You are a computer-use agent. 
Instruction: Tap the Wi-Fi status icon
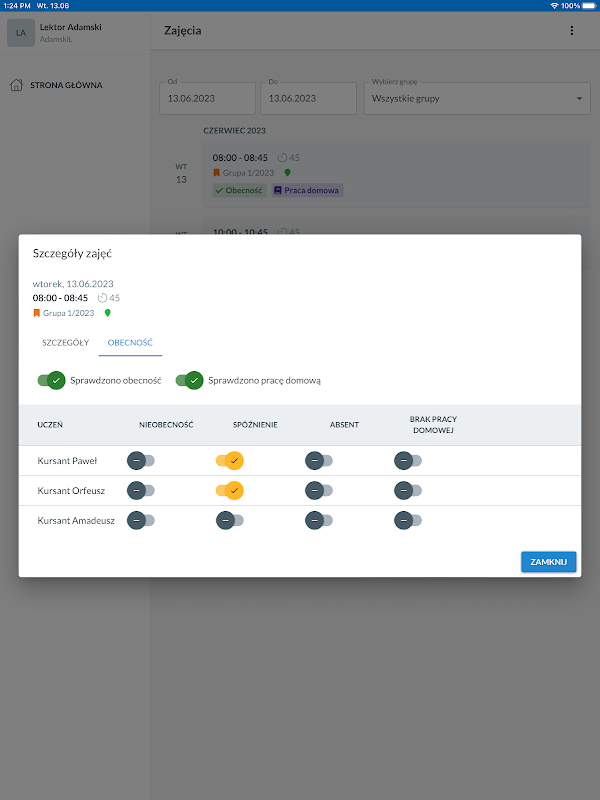(554, 6)
